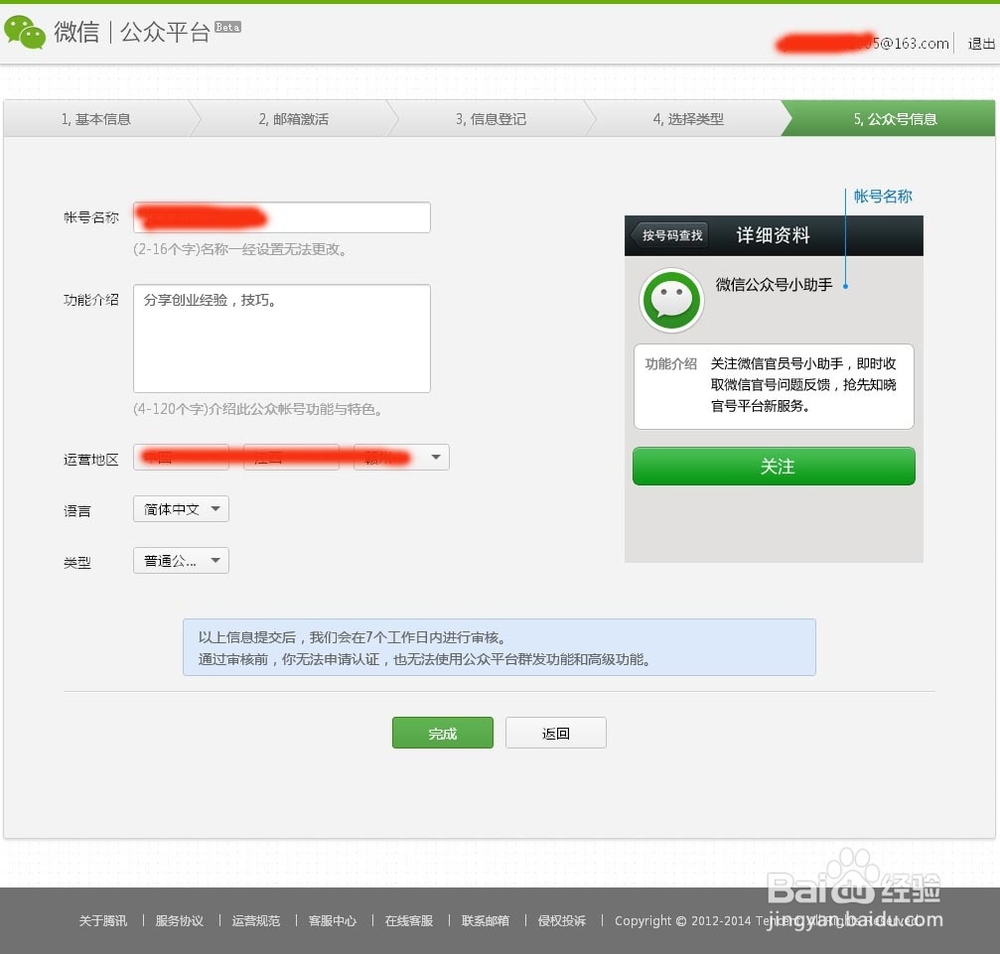The image size is (1000, 954).
Task: Open the 运营规范 footer link
Action: click(x=256, y=920)
